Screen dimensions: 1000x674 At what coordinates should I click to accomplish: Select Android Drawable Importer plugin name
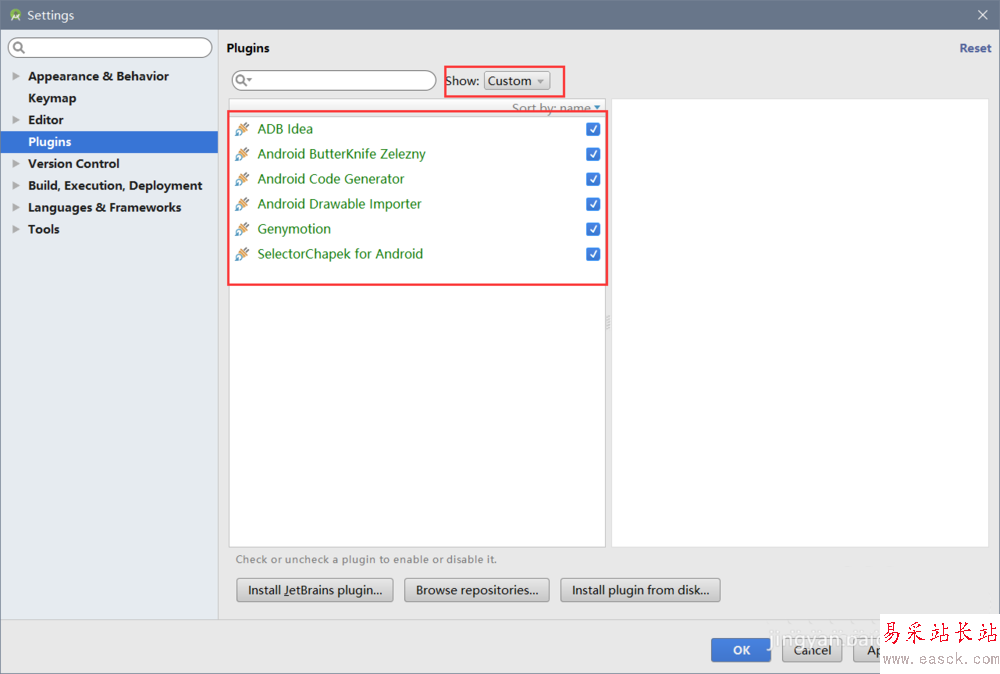pos(339,204)
